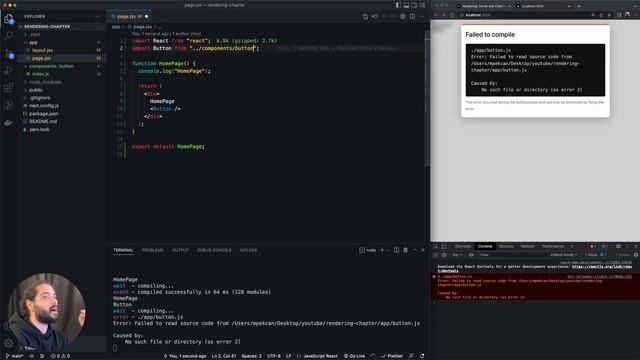Switch to the OUTPUT panel tab
The width and height of the screenshot is (640, 360).
coord(180,250)
